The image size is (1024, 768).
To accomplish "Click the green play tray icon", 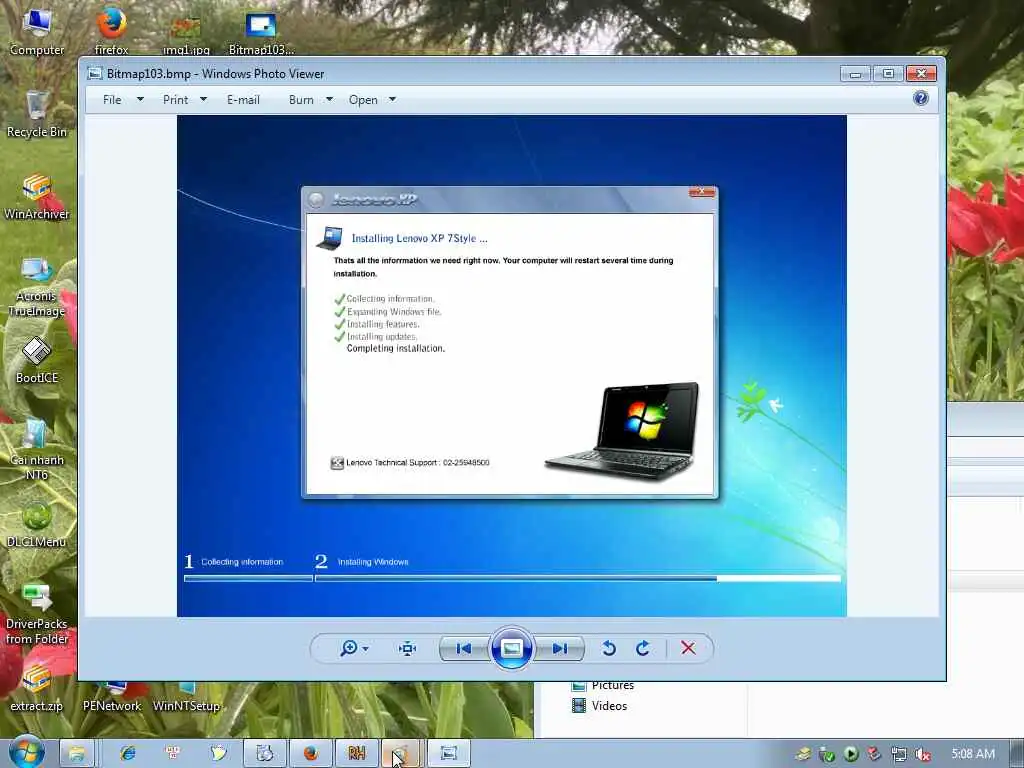I will coord(851,754).
